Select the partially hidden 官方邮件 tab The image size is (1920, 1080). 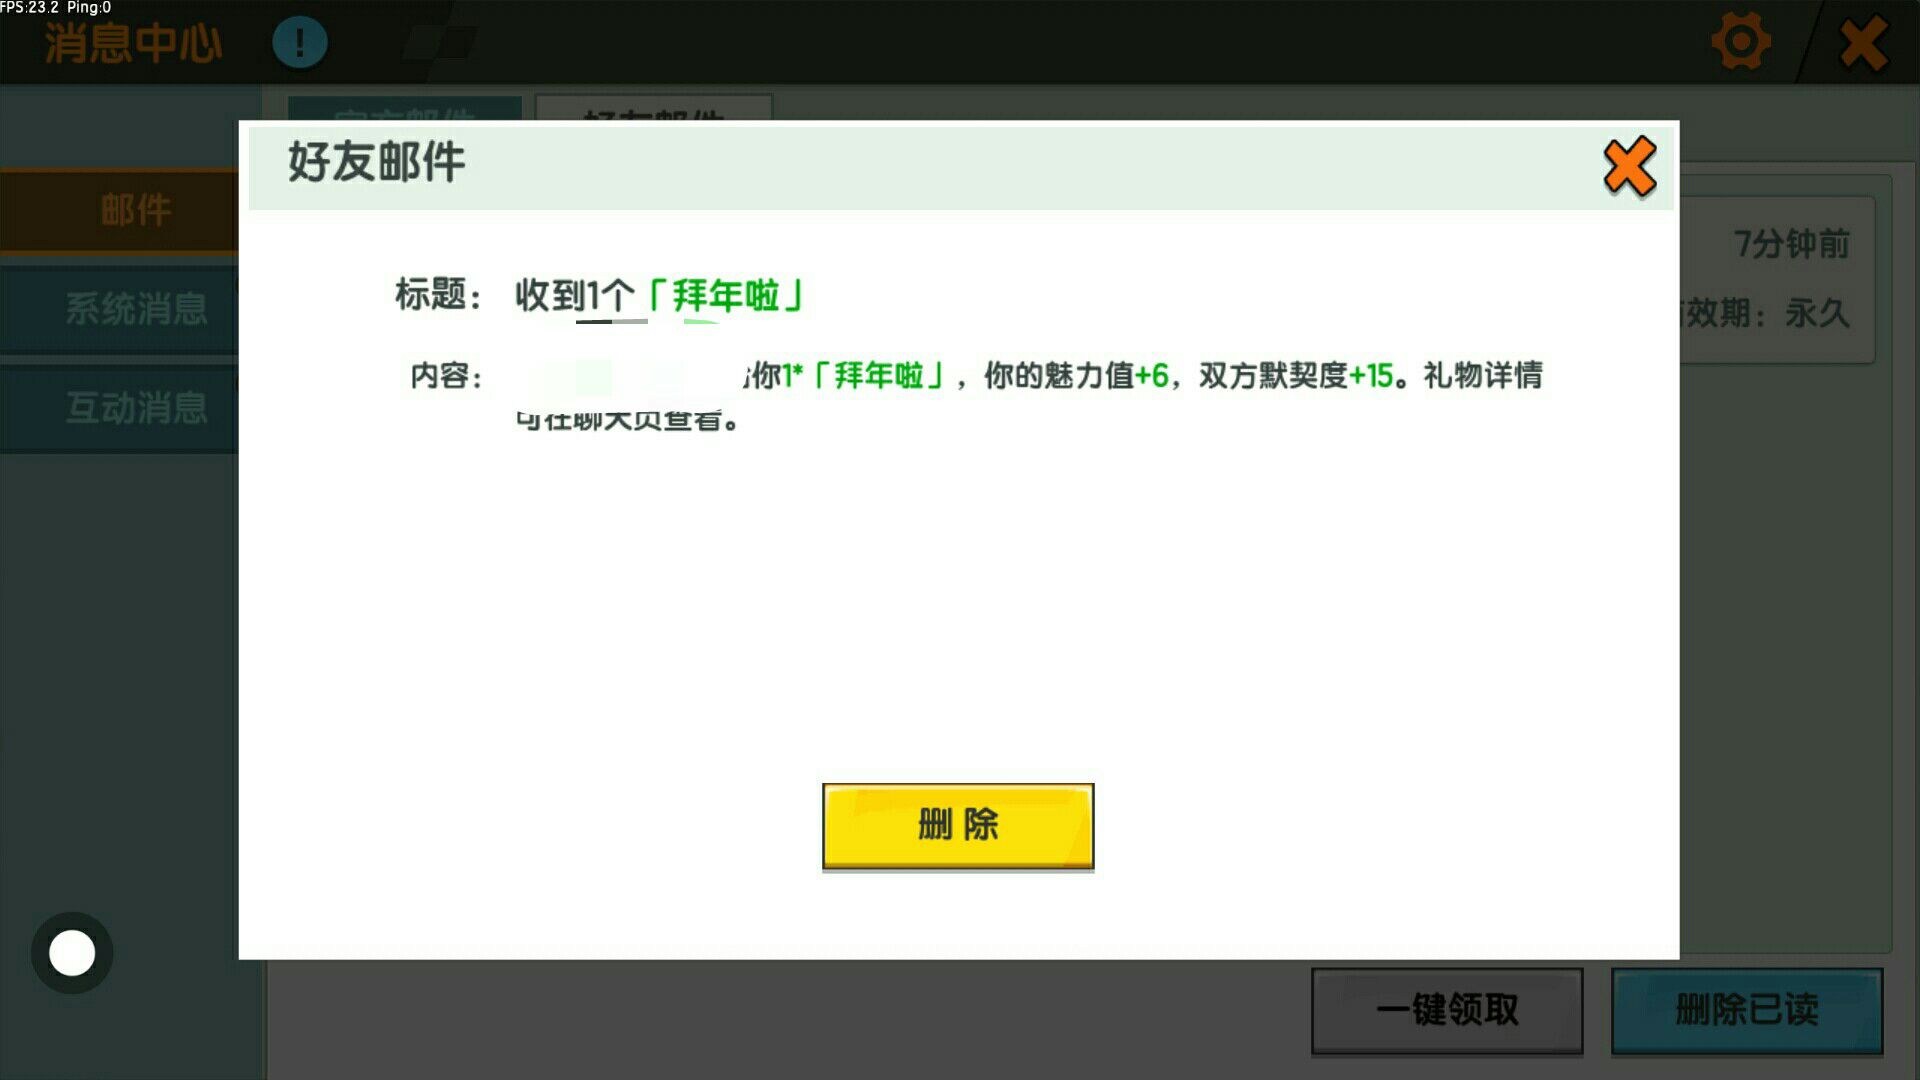click(404, 108)
